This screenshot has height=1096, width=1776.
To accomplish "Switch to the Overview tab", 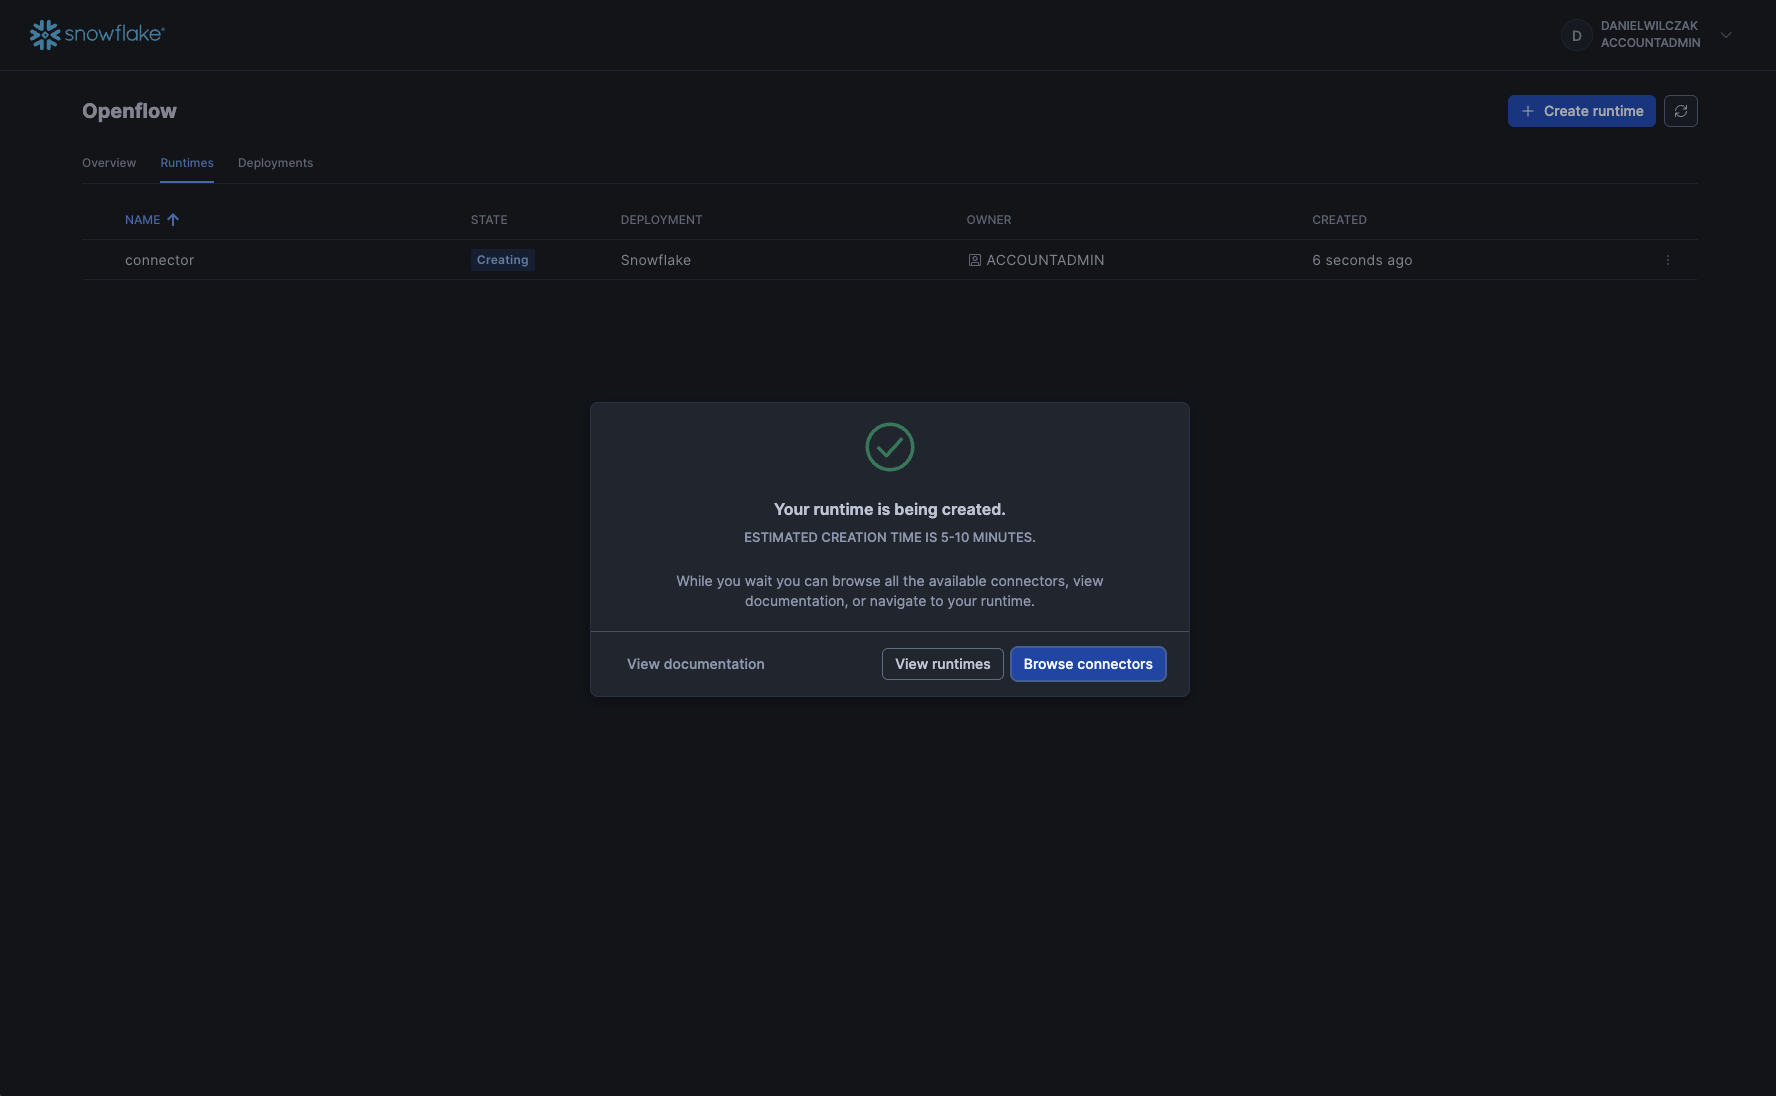I will [109, 163].
